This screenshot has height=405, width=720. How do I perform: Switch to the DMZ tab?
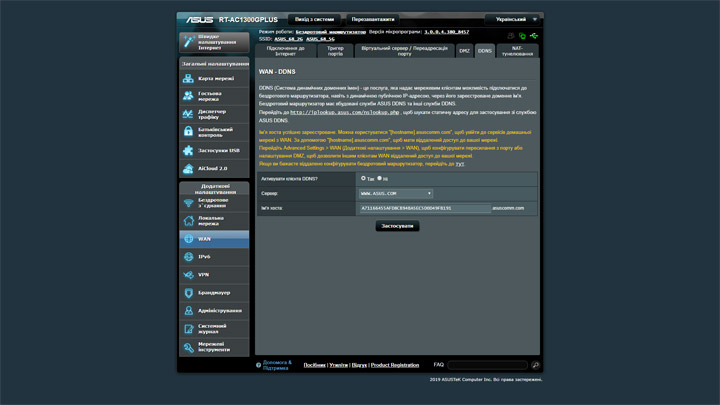click(x=464, y=51)
